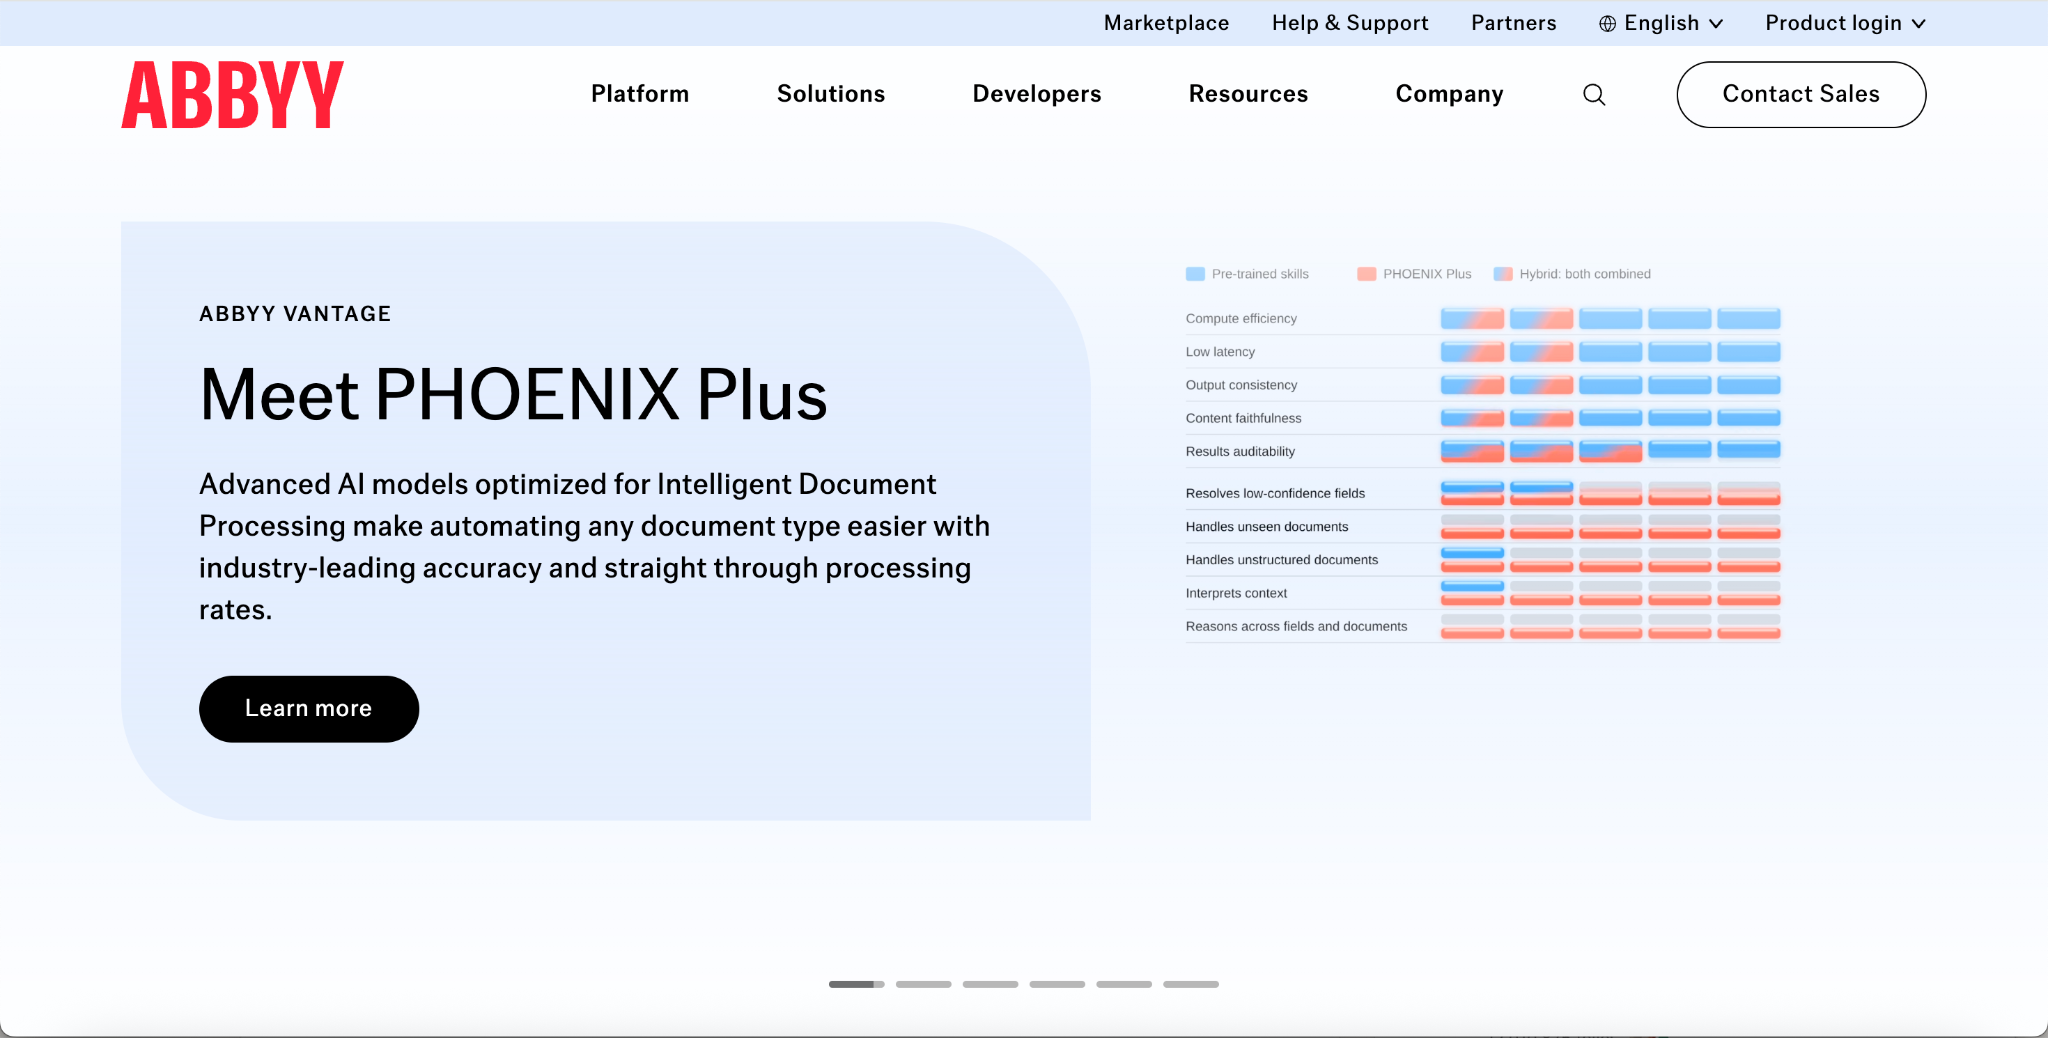Jump to the fourth carousel slide indicator
This screenshot has width=2048, height=1038.
(1057, 984)
